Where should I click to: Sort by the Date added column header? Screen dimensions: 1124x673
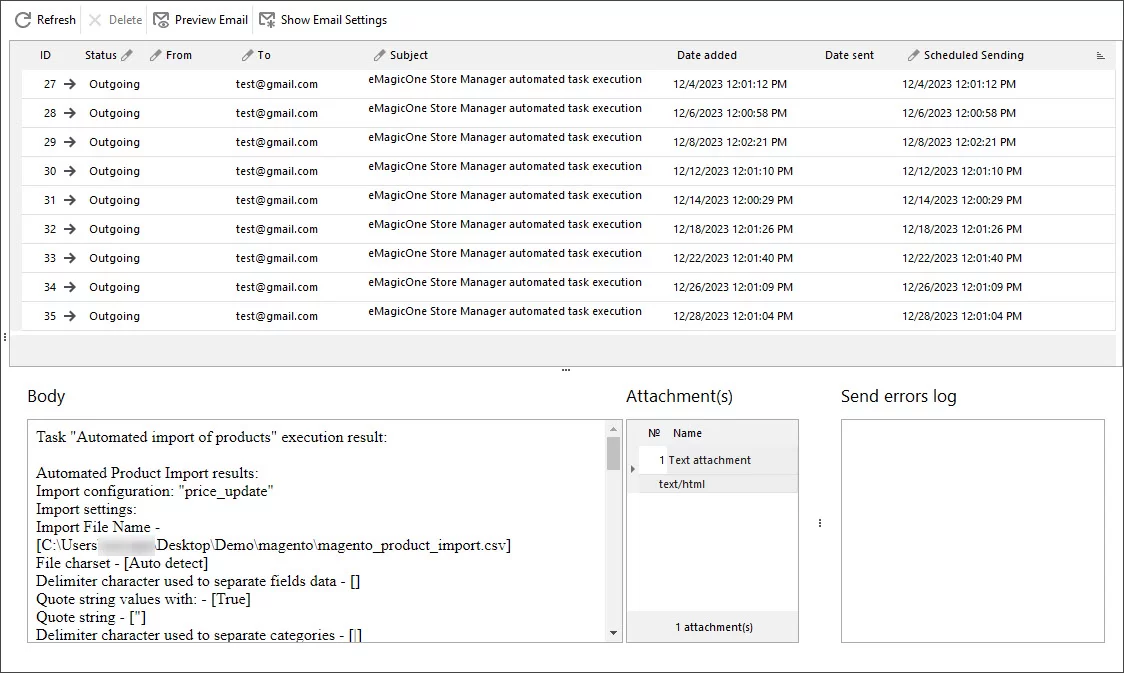(x=706, y=55)
